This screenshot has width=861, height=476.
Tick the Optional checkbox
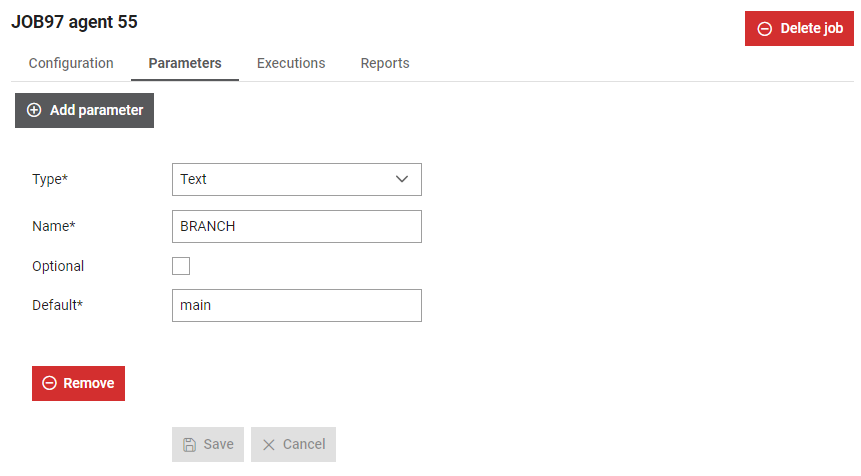[181, 266]
